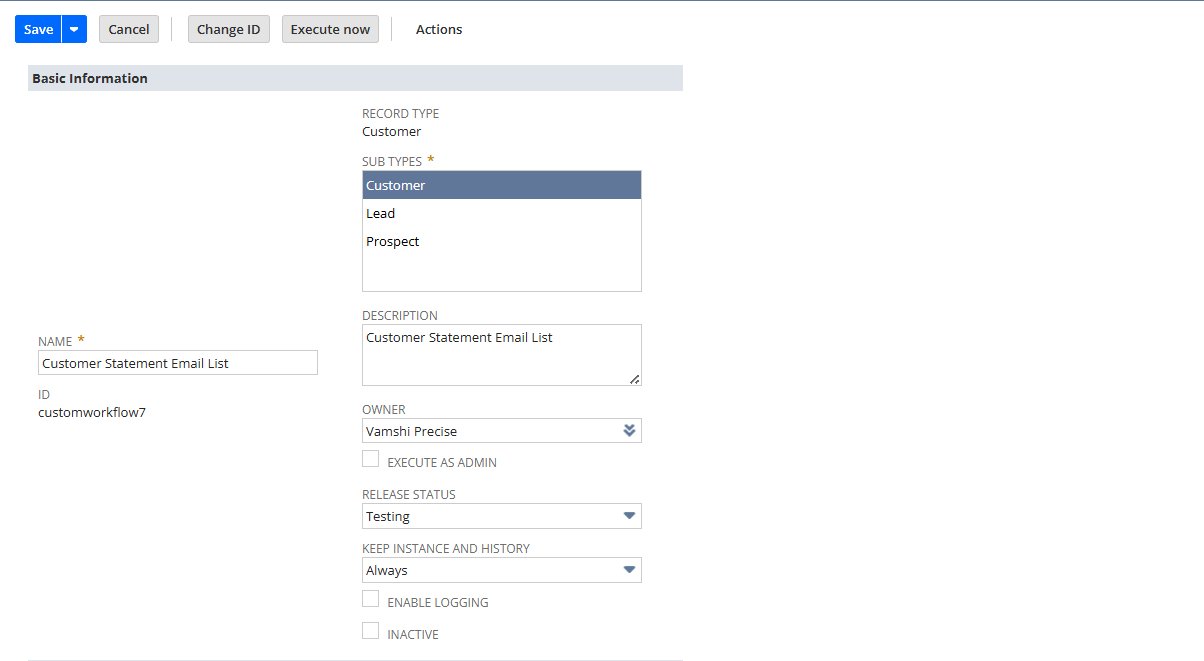Open the Owner record selector chevron
Screen dimensions: 1204x661
(630, 430)
